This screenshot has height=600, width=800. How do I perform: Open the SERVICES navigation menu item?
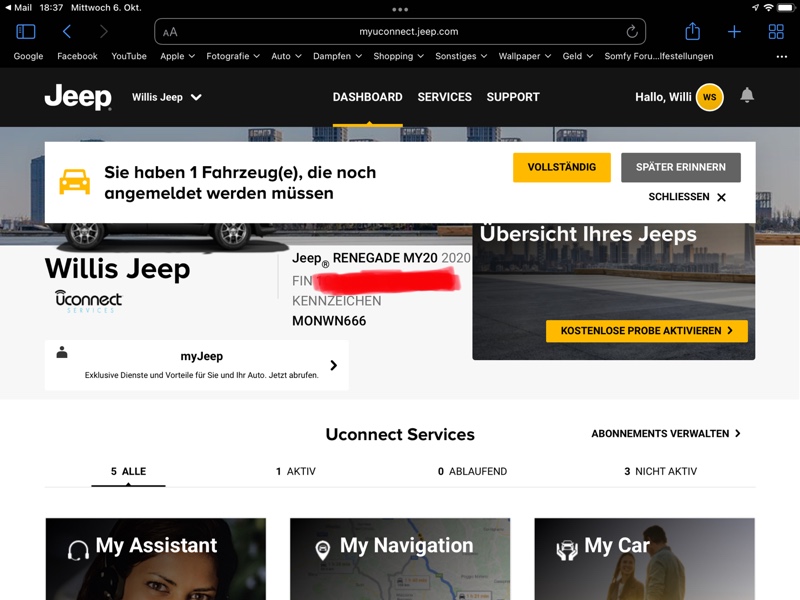[x=444, y=97]
